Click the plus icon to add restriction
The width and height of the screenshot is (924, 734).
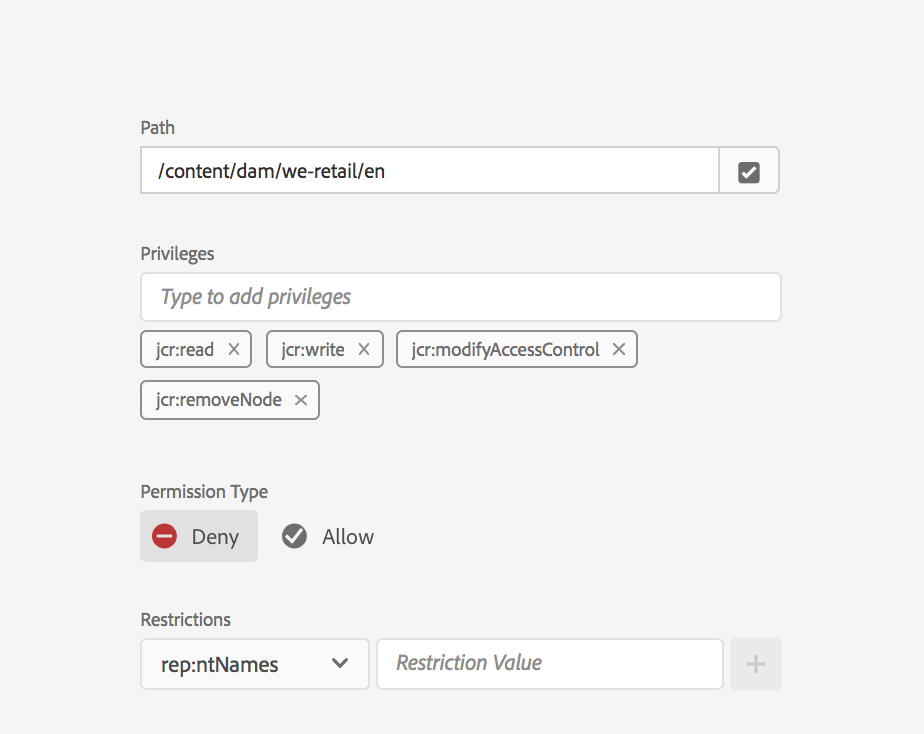tap(756, 664)
